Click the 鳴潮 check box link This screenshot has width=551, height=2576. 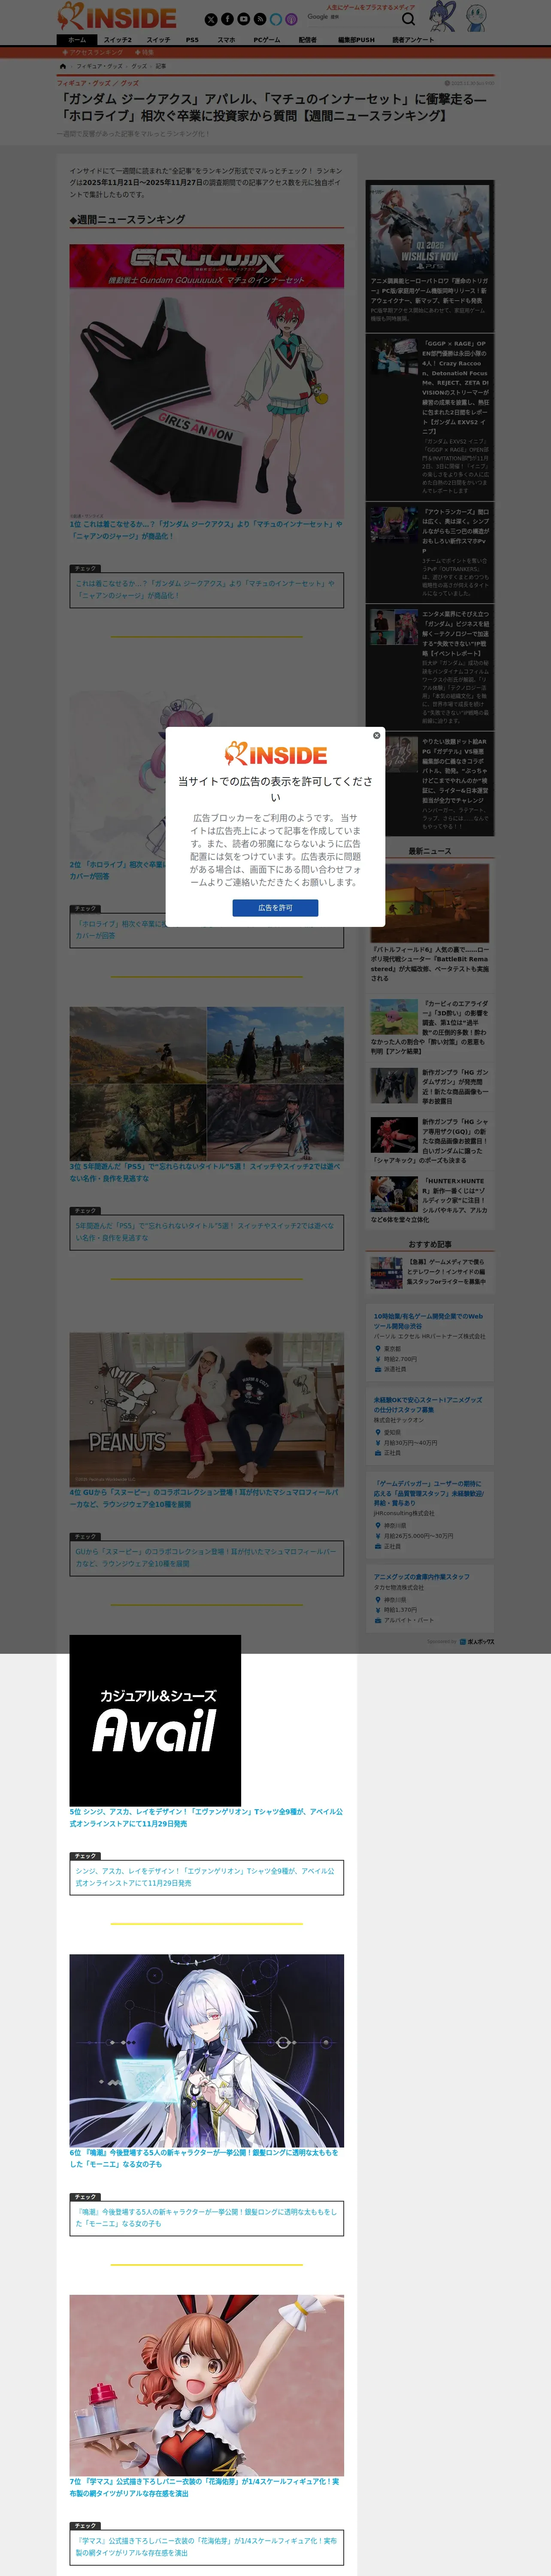206,2217
